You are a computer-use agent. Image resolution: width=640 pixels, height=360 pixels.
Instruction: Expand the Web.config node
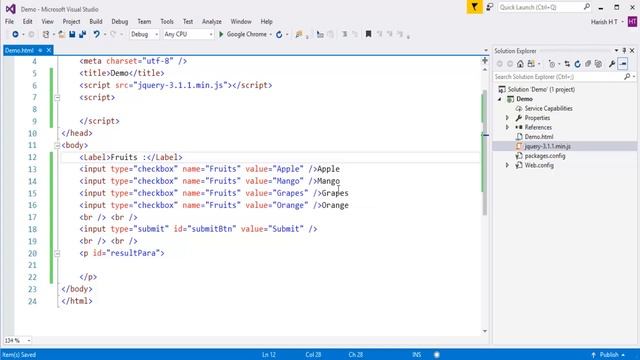(507, 165)
